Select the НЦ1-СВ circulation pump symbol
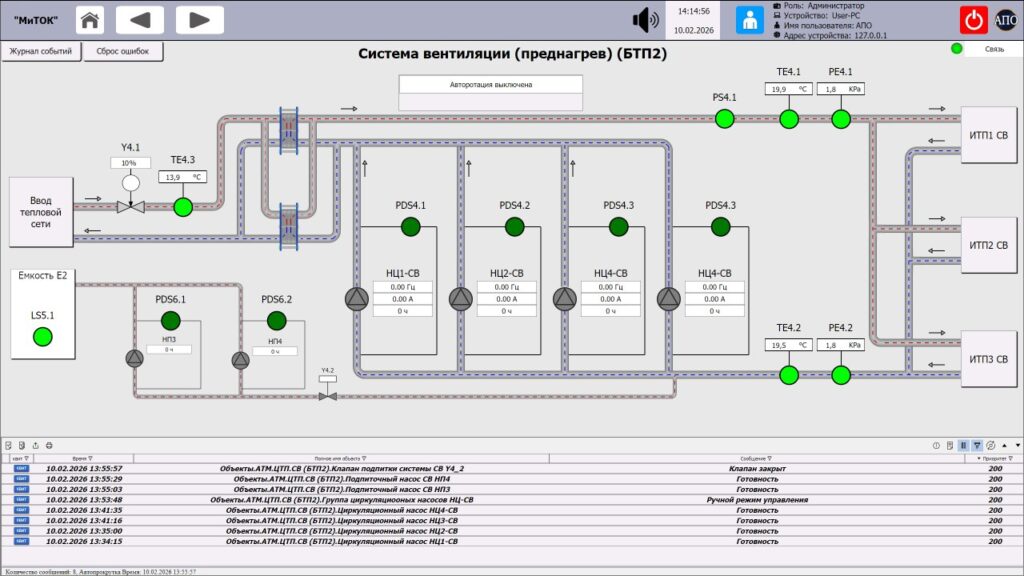Viewport: 1024px width, 576px height. 357,299
